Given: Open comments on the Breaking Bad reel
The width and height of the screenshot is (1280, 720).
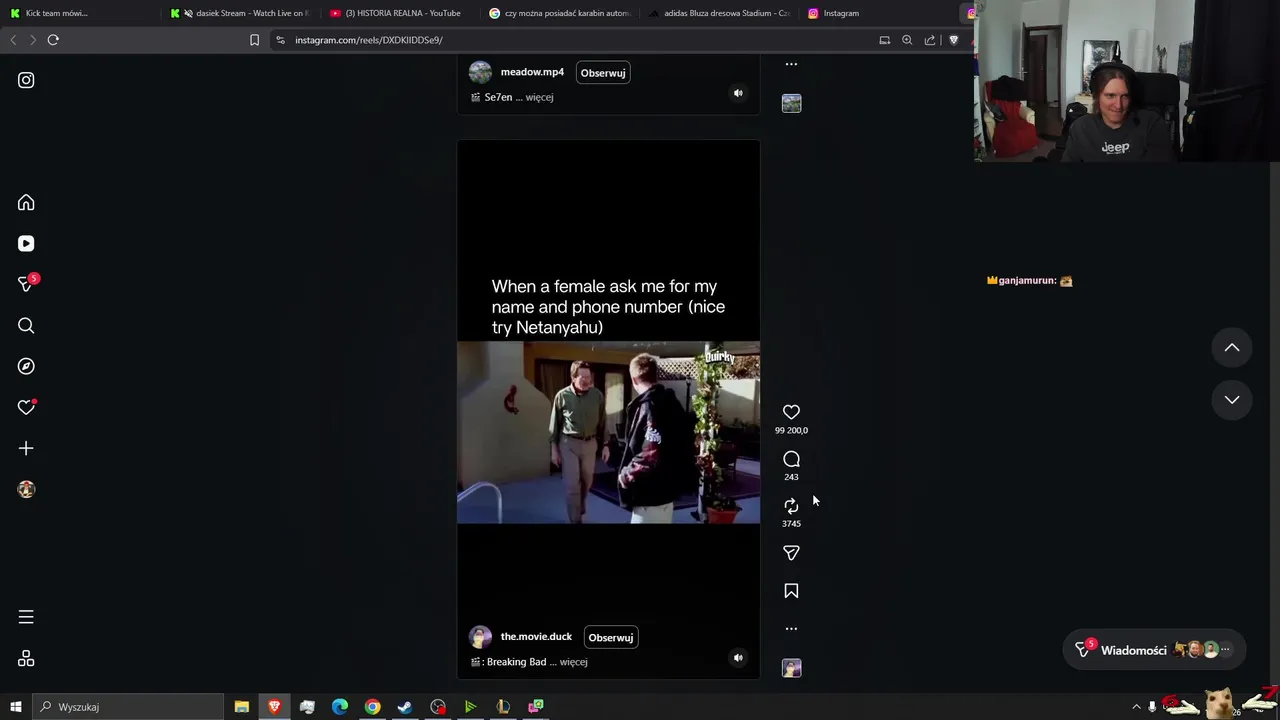Looking at the screenshot, I should point(791,459).
